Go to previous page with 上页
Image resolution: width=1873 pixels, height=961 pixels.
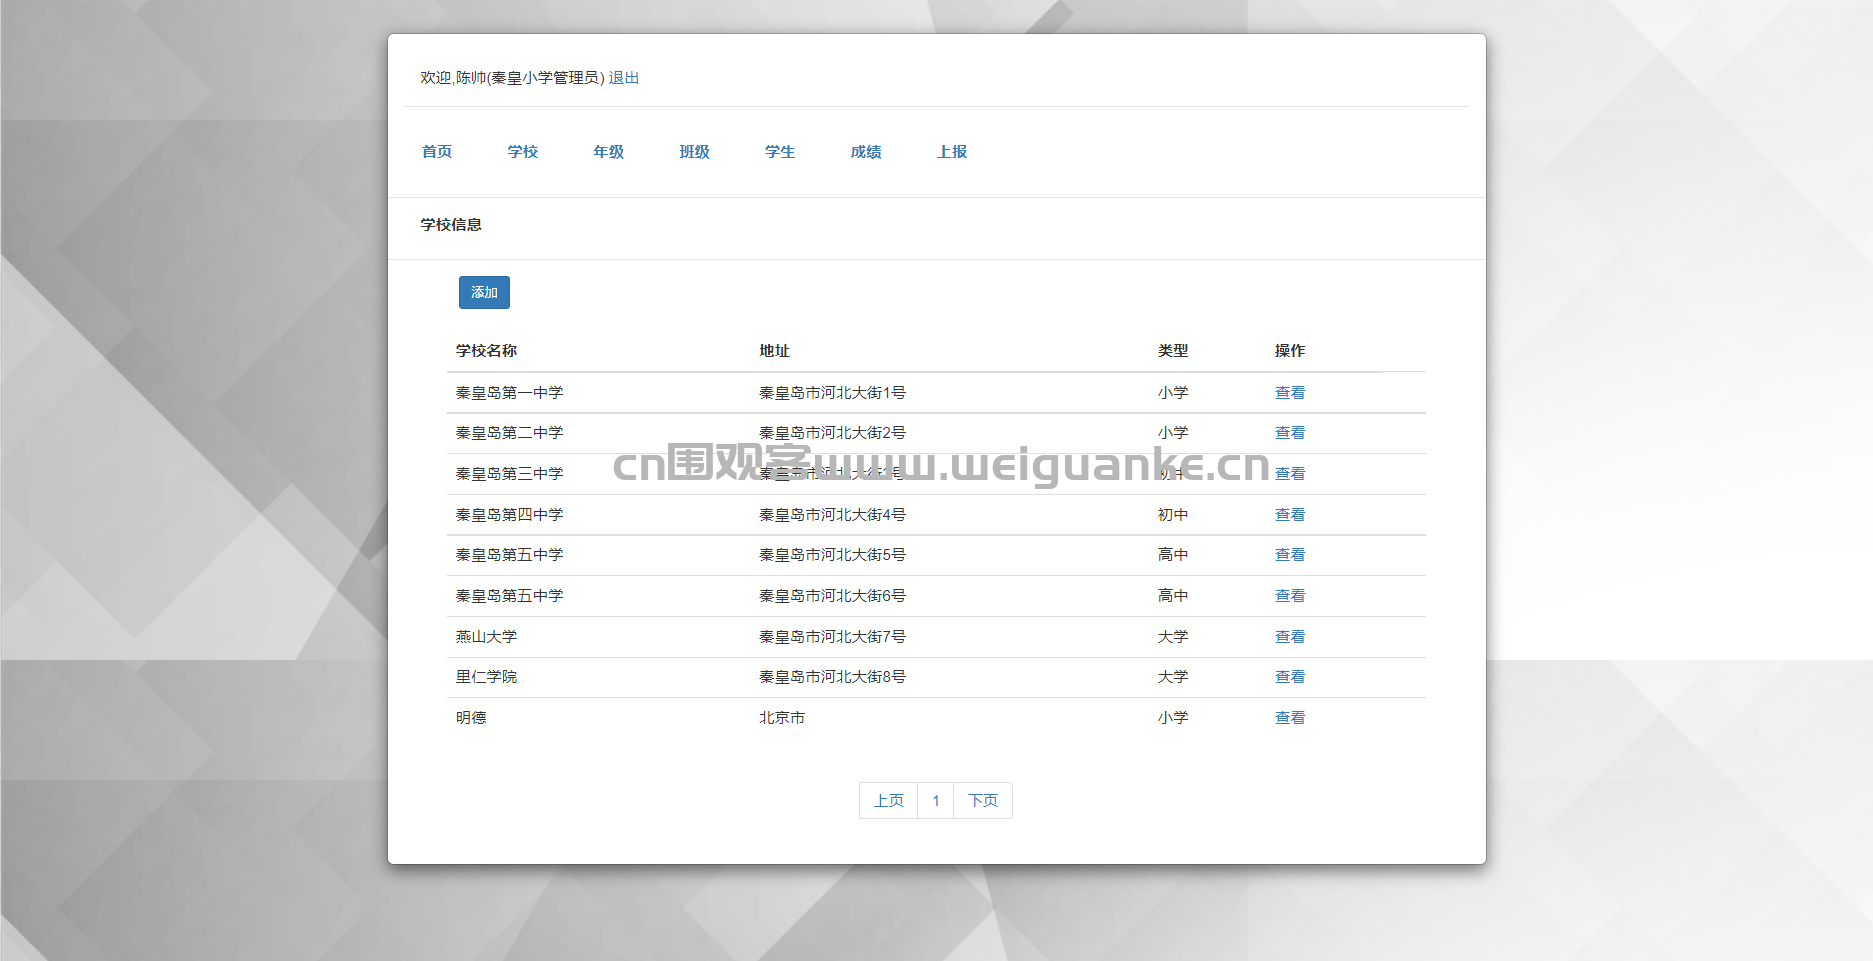point(888,800)
